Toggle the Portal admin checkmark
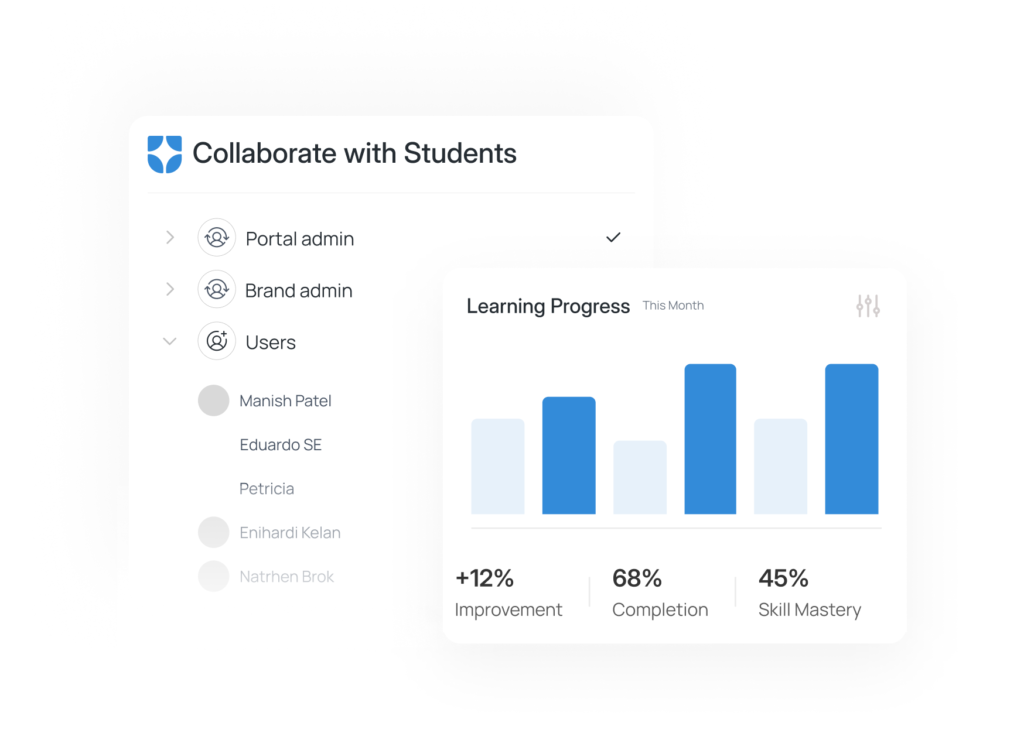The image size is (1024, 733). [x=614, y=238]
